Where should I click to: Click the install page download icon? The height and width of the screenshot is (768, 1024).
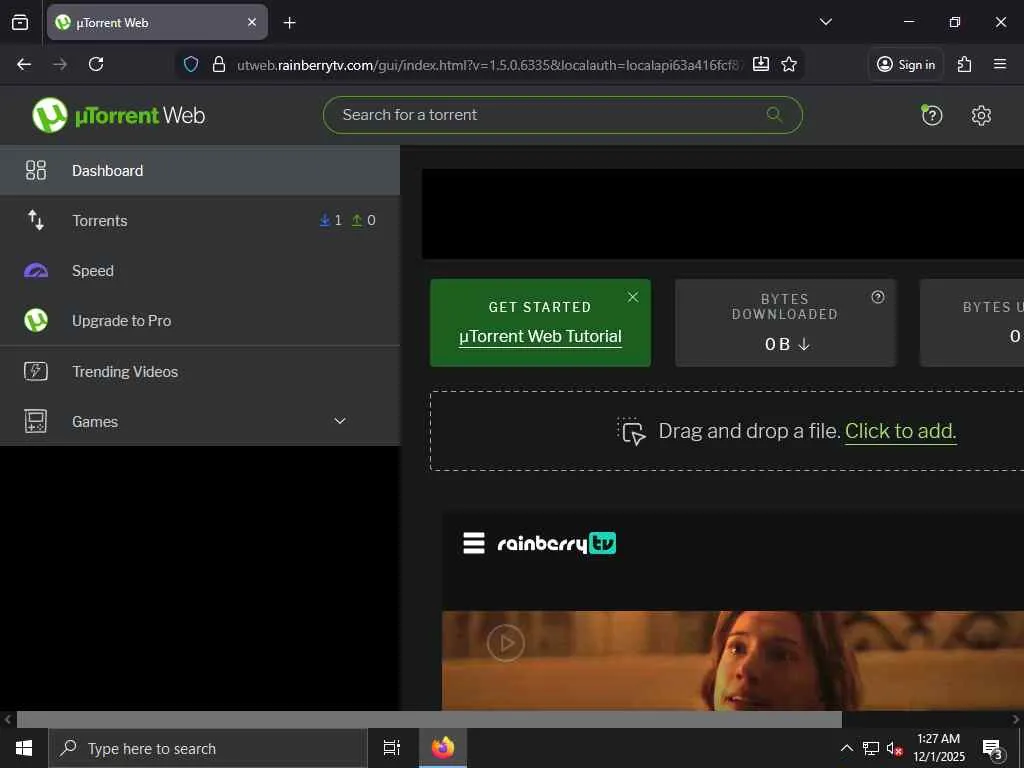pyautogui.click(x=761, y=64)
